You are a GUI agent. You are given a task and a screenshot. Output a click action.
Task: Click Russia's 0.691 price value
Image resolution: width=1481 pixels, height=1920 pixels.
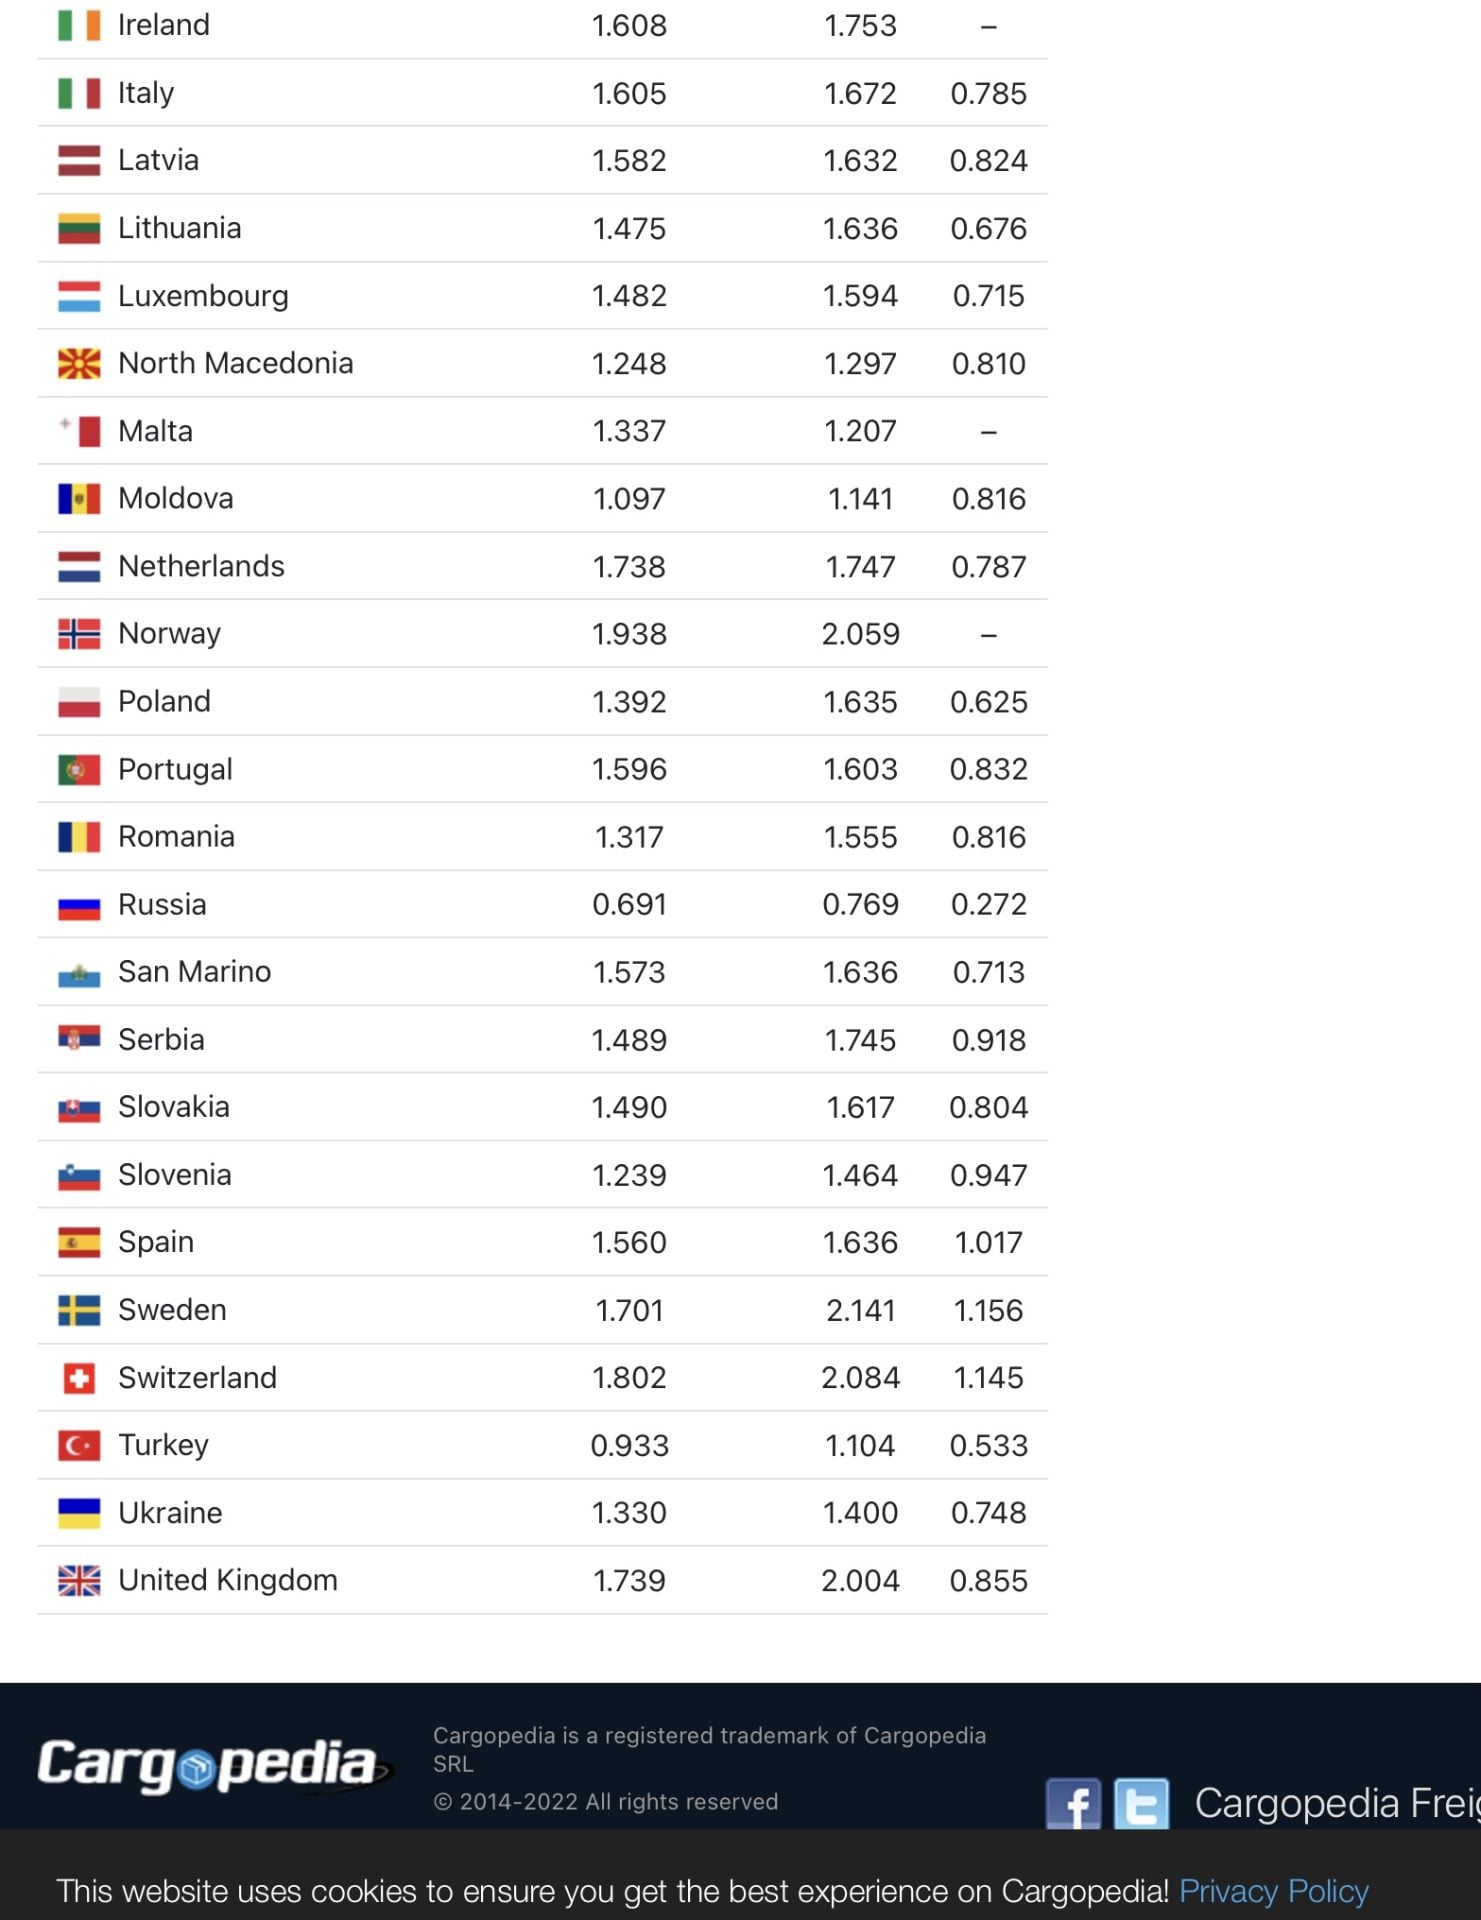629,905
